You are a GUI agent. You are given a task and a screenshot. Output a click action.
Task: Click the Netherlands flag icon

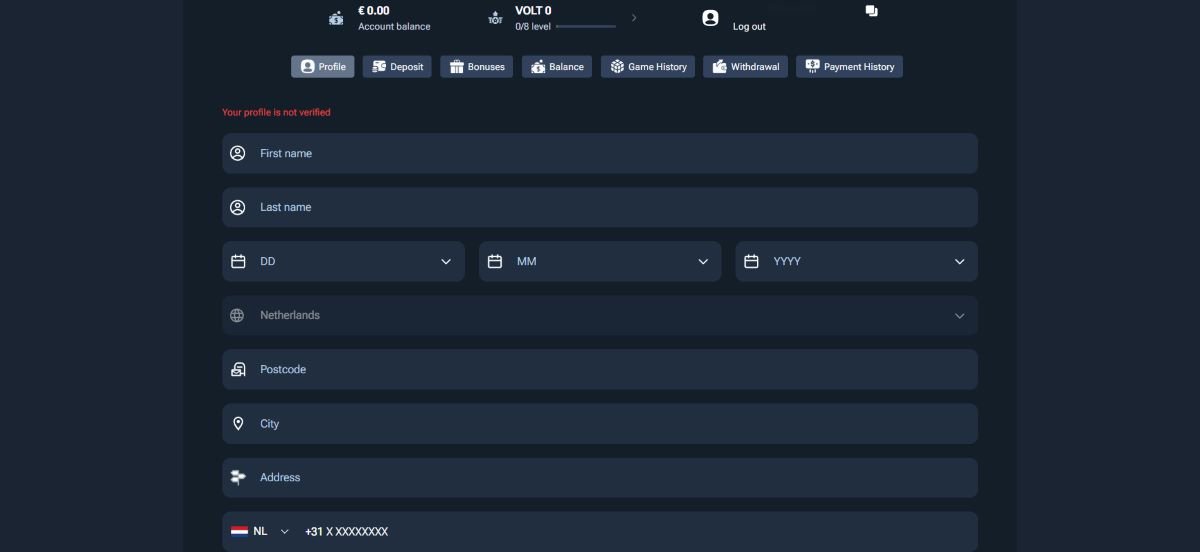click(x=239, y=531)
